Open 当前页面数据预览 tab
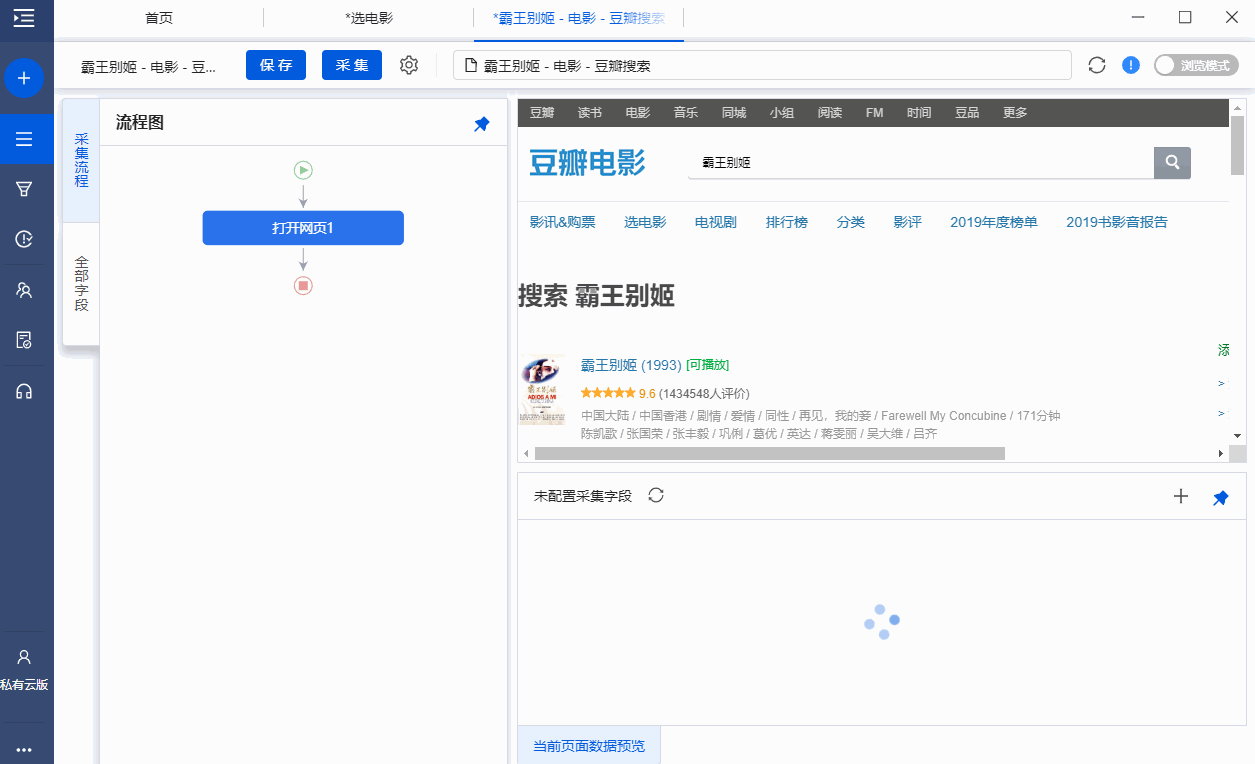This screenshot has height=764, width=1255. point(589,746)
